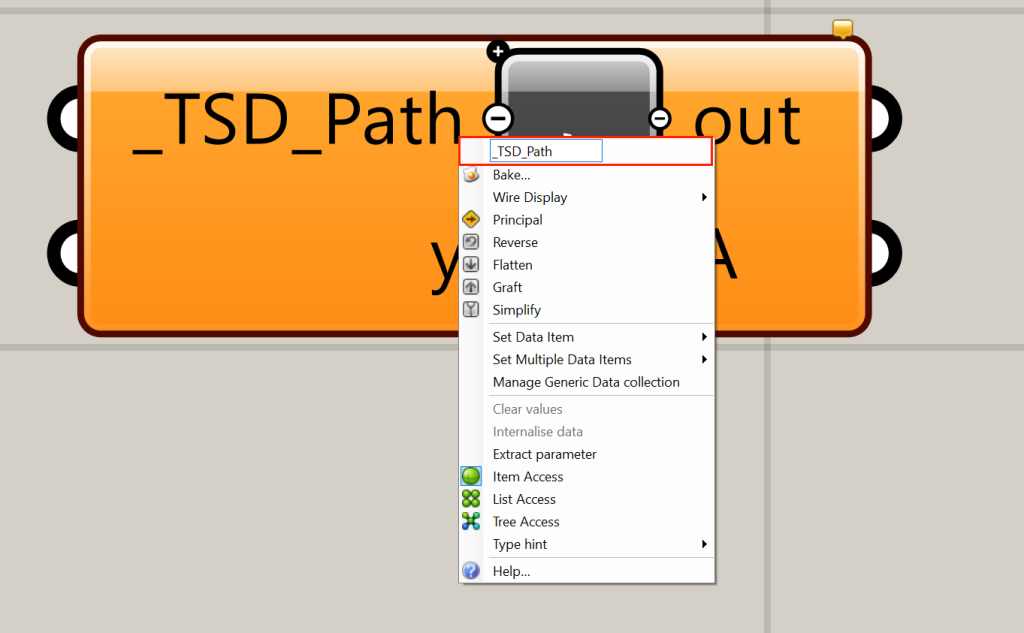
Task: Select Manage Generic Data collection
Action: click(x=585, y=382)
